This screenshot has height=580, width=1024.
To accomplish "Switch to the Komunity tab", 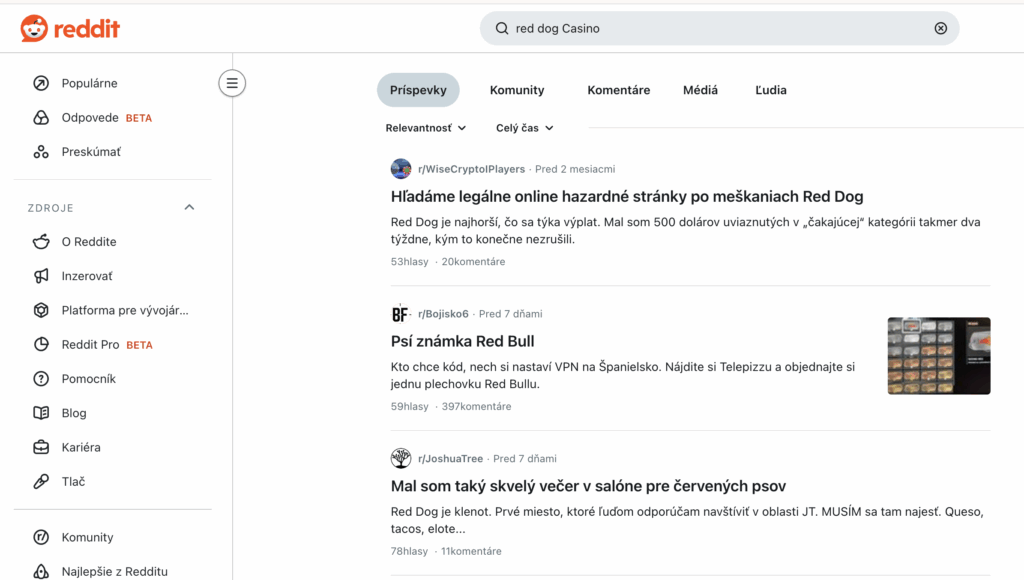I will coord(517,90).
